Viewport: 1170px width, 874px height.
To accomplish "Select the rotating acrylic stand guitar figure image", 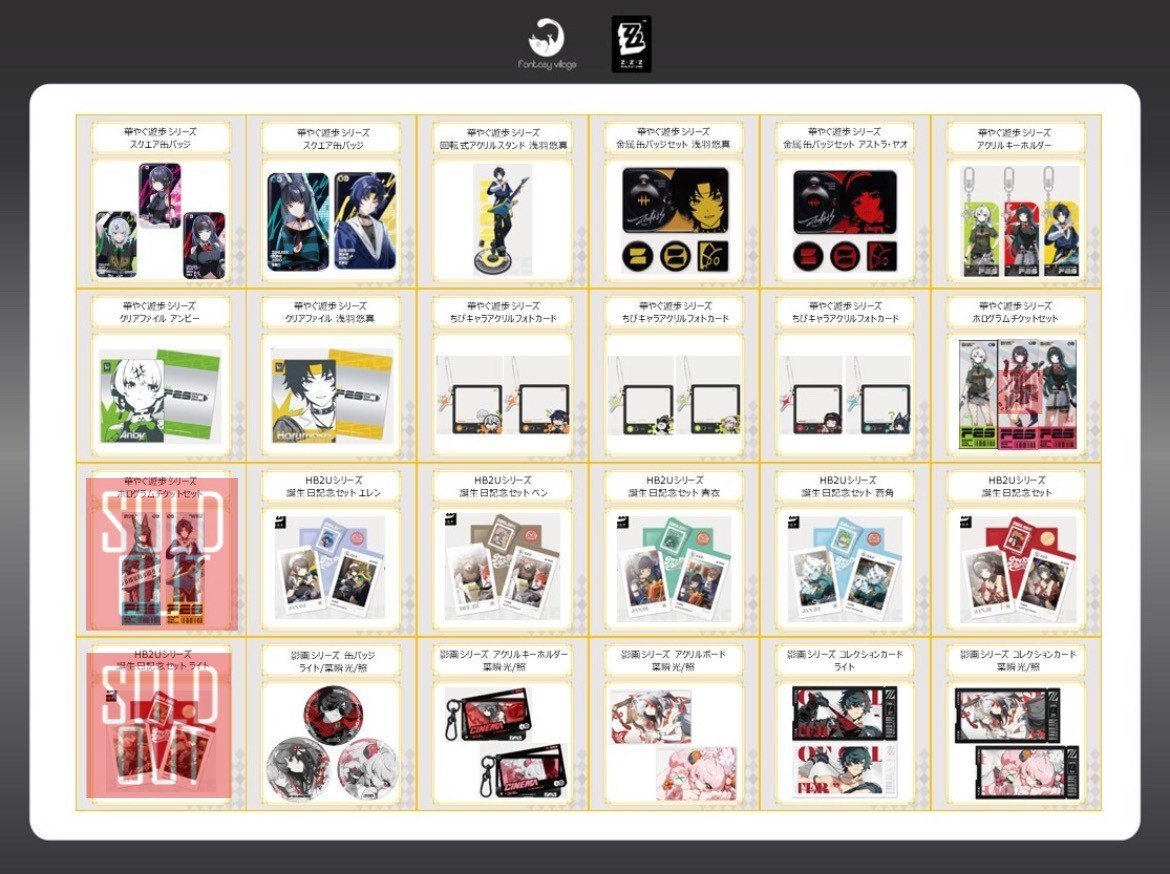I will point(502,221).
